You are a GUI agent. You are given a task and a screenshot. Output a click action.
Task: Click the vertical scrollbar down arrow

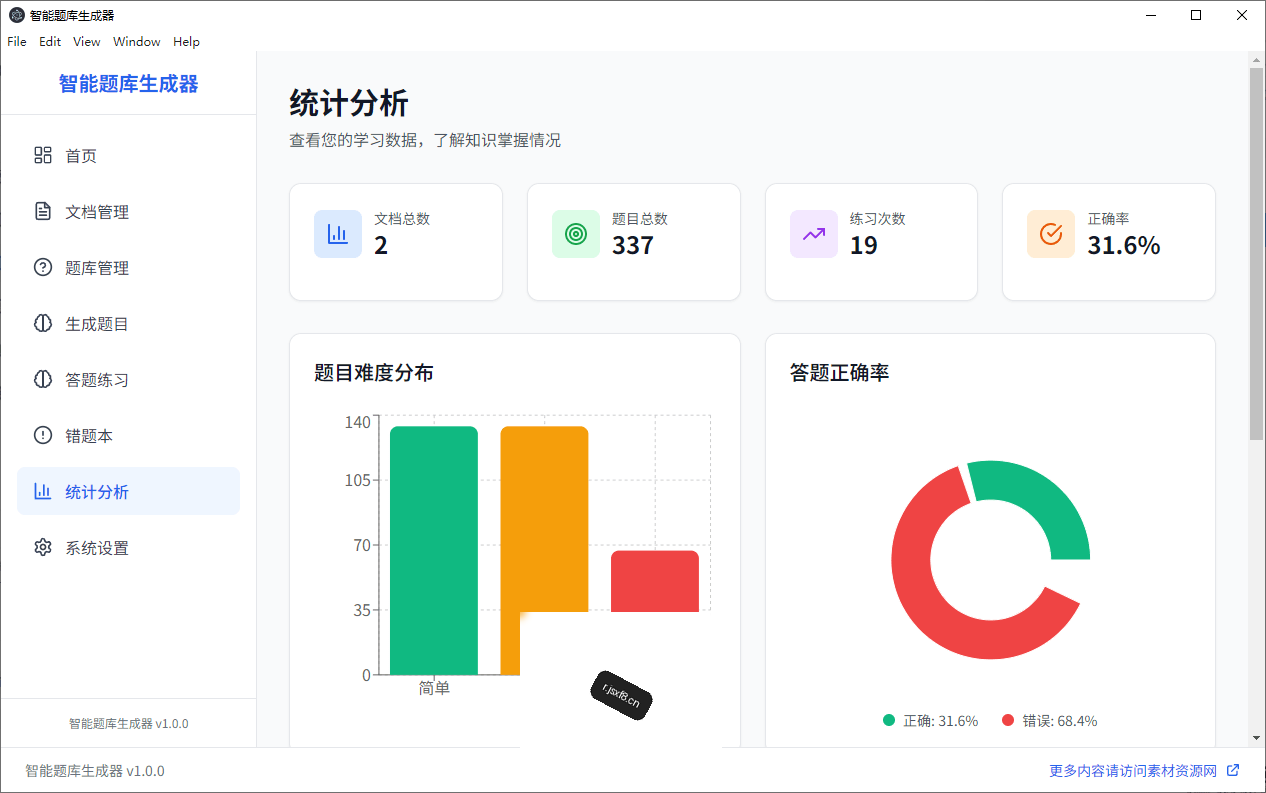coord(1256,738)
